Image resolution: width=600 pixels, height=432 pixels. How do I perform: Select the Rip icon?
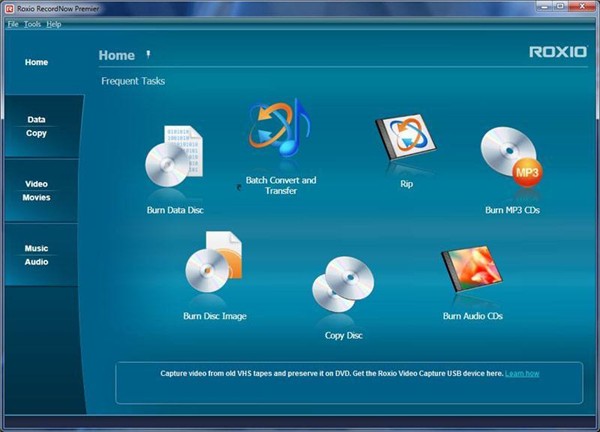tap(406, 137)
